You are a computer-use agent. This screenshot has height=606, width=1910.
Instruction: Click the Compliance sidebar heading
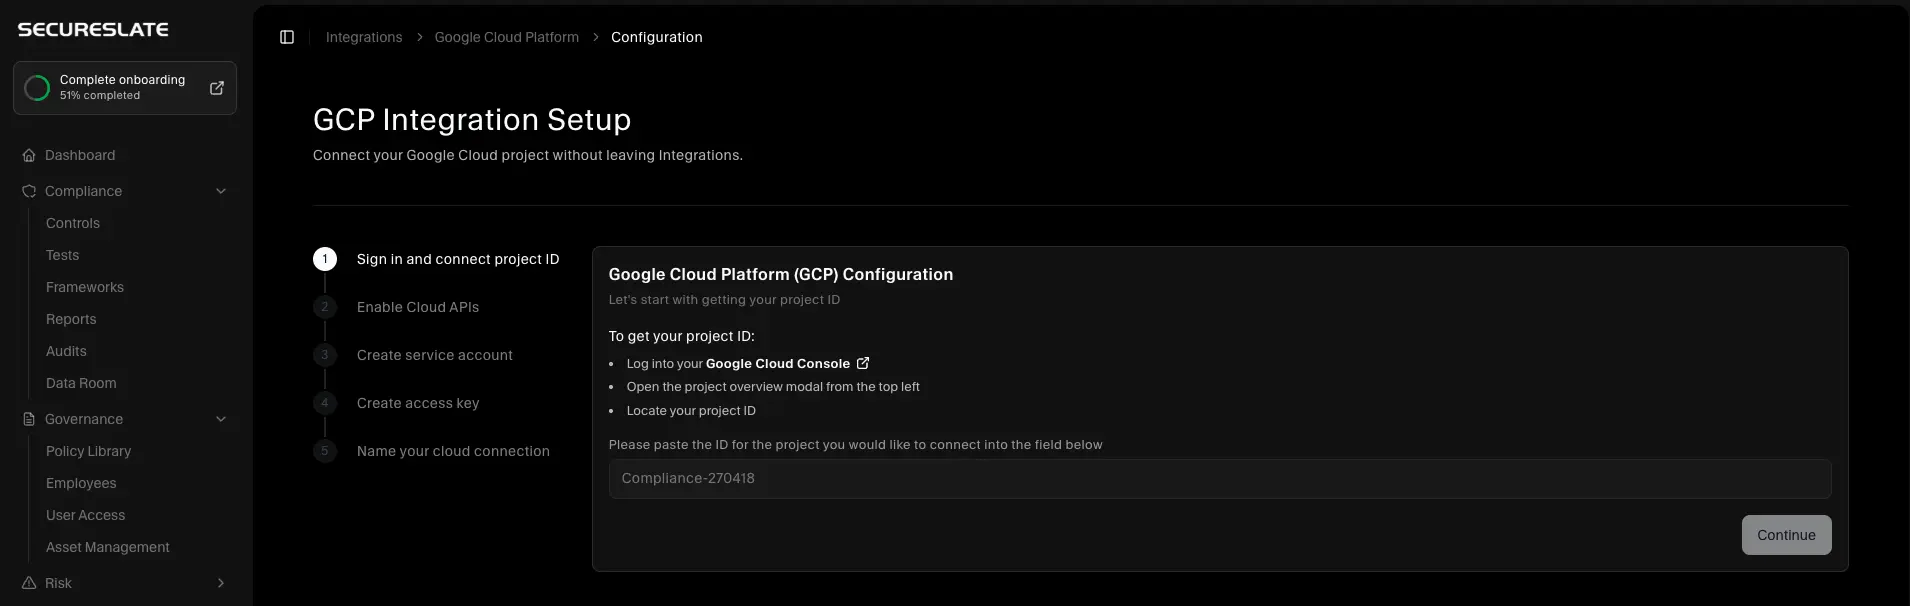coord(83,191)
